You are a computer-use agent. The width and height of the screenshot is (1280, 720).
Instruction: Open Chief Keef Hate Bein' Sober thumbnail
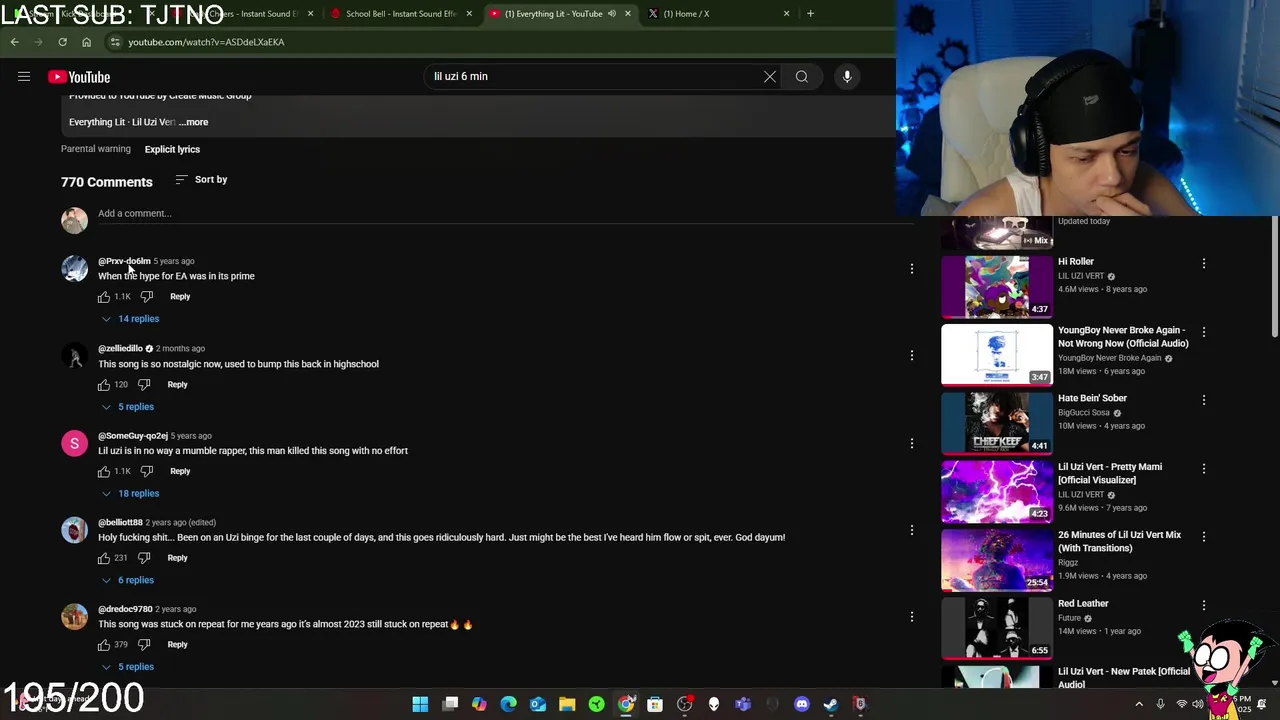tap(997, 423)
